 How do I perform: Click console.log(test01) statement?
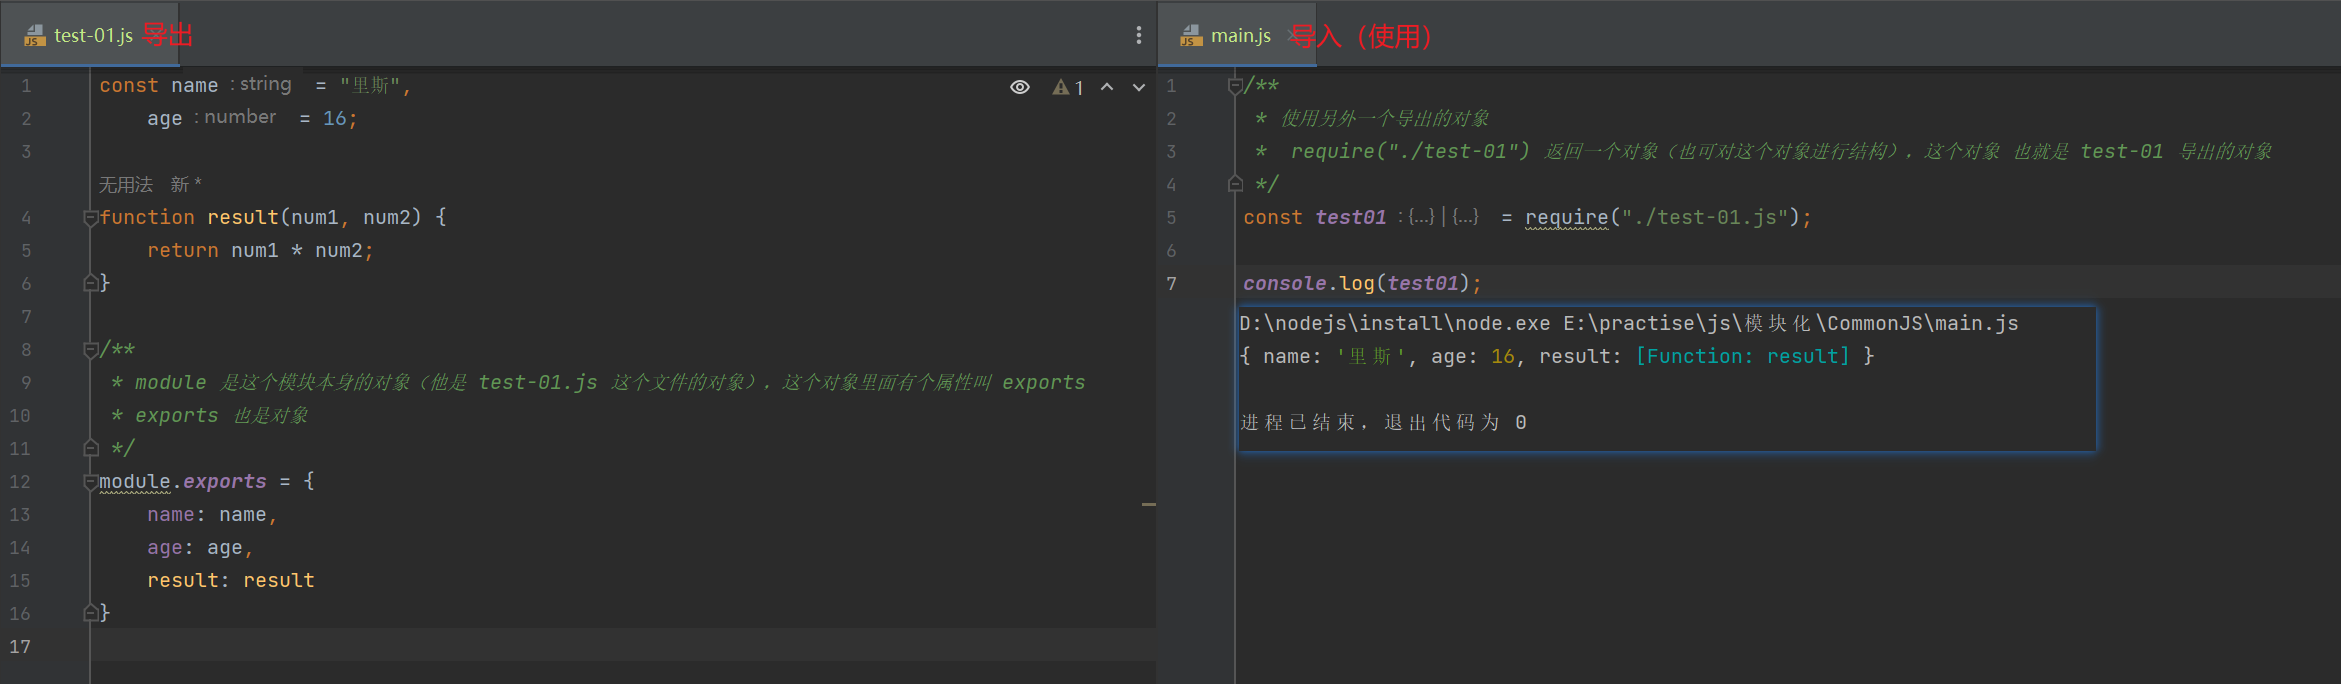pyautogui.click(x=1362, y=283)
